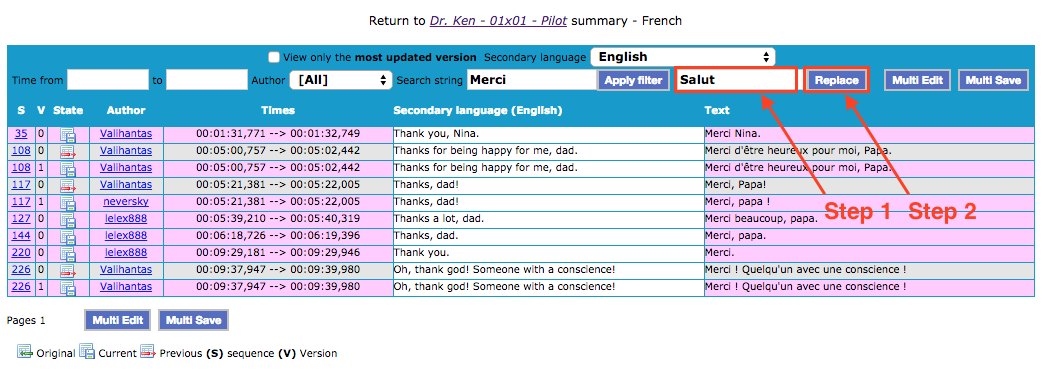The width and height of the screenshot is (1042, 371).
Task: Click the Current legend icon
Action: click(x=86, y=352)
